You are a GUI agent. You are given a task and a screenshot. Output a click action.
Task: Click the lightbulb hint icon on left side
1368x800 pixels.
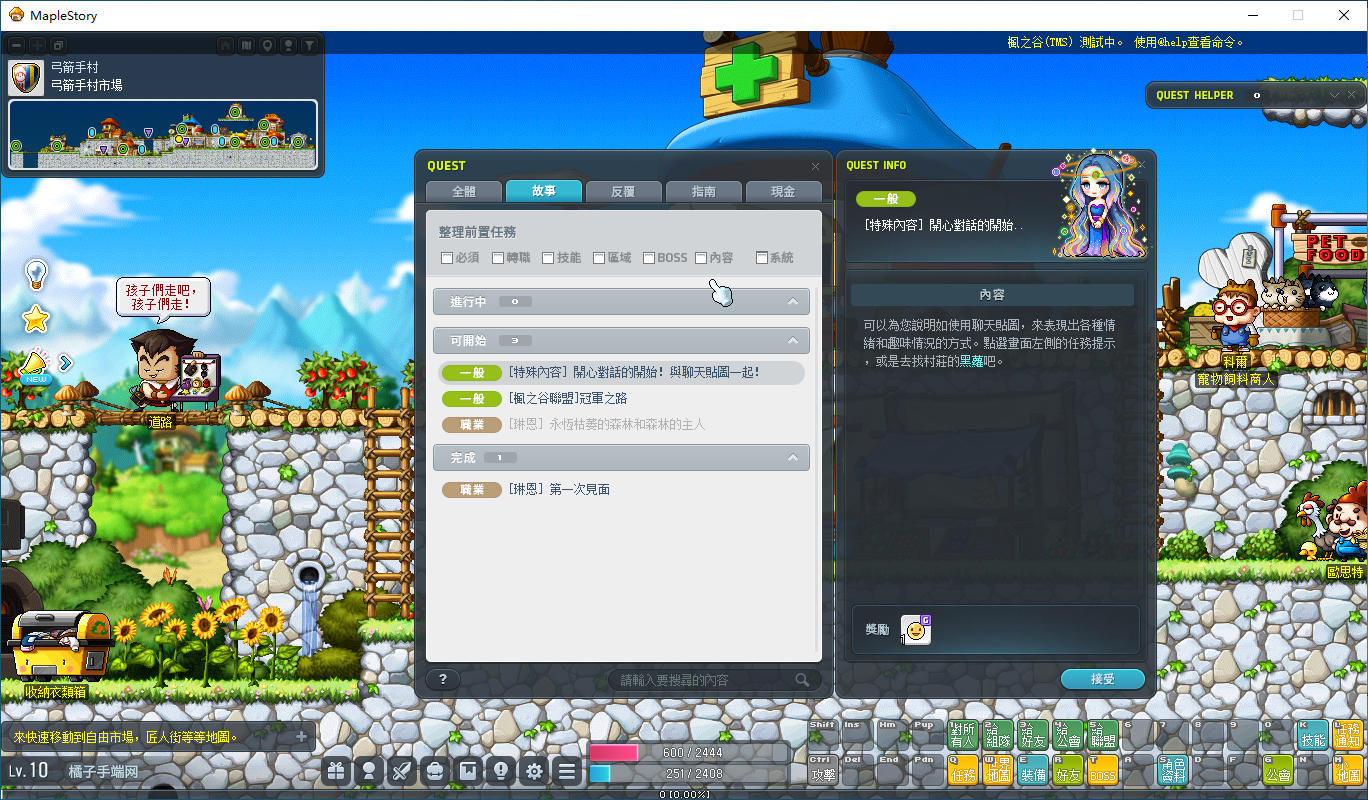coord(37,273)
